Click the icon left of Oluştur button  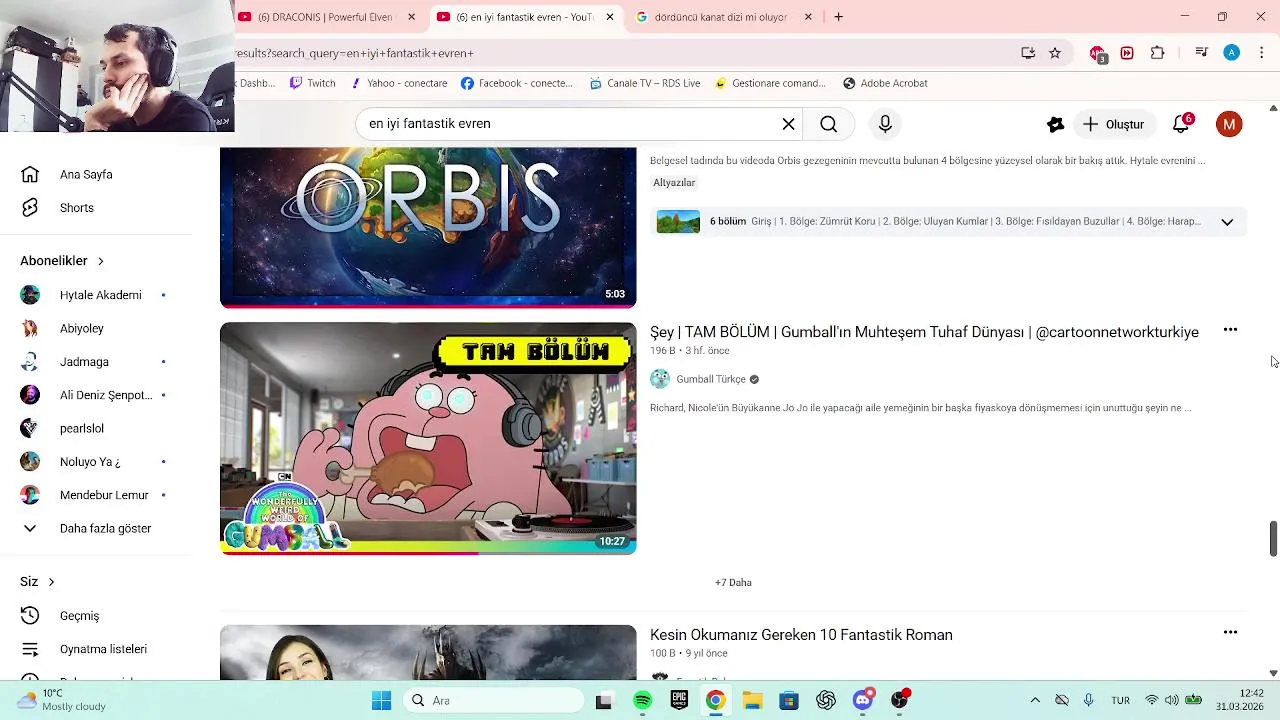pyautogui.click(x=1055, y=124)
